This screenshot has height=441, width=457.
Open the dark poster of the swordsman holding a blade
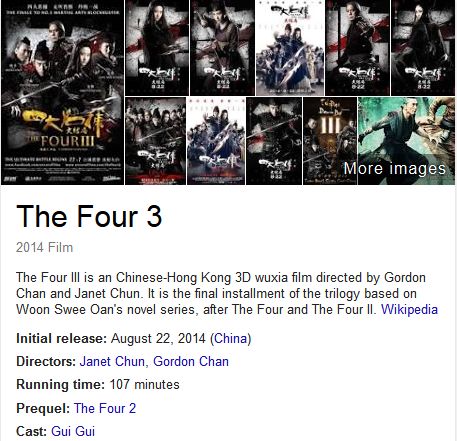click(274, 141)
